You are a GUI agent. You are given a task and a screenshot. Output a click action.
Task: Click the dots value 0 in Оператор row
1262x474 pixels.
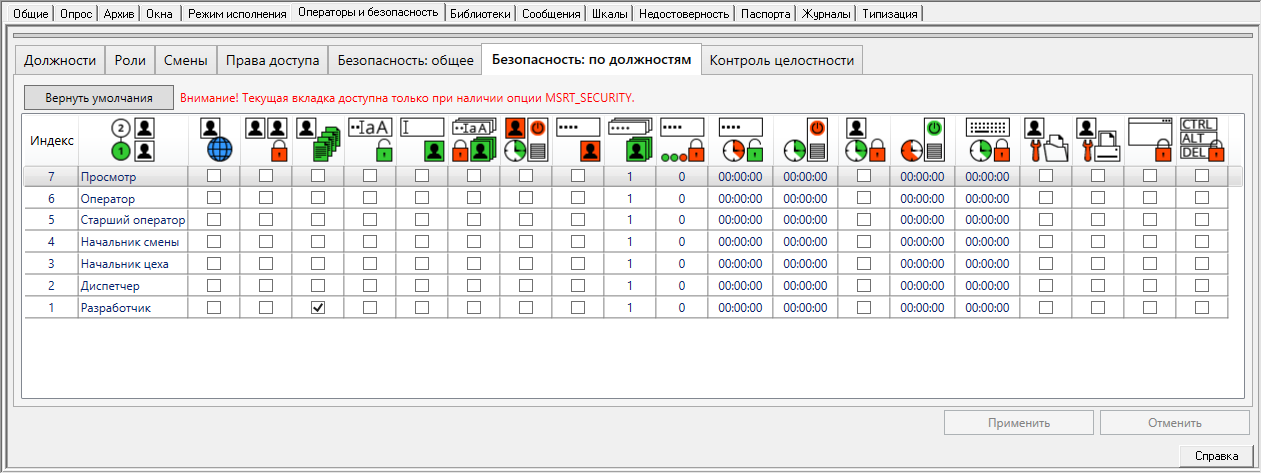[682, 199]
